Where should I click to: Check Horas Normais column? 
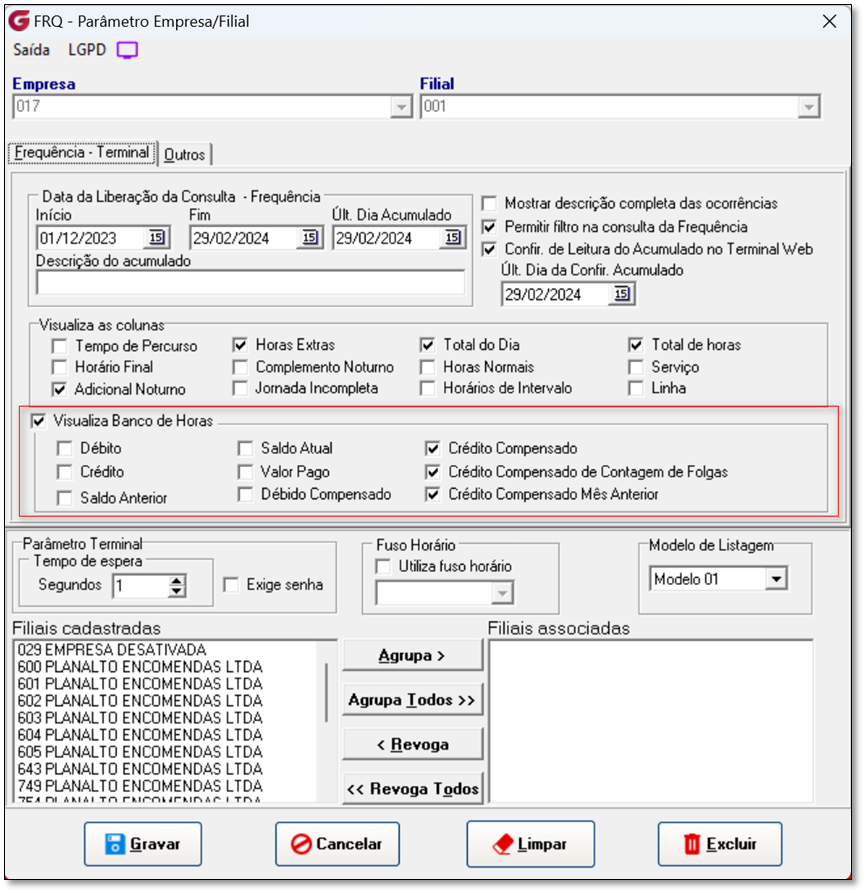(x=428, y=367)
